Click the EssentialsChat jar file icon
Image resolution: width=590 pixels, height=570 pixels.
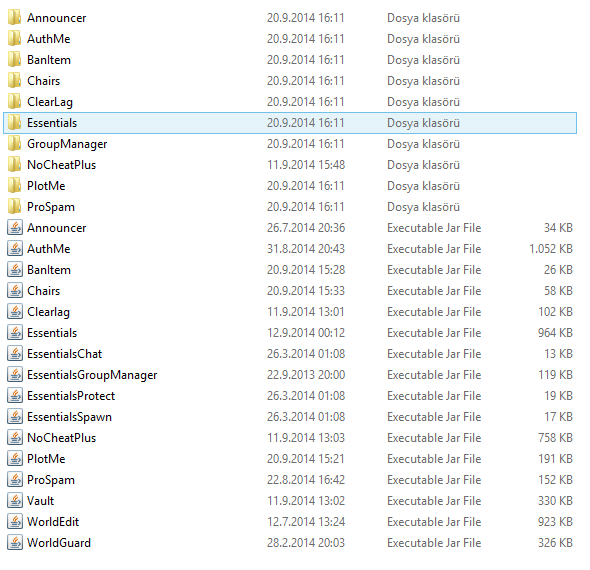click(15, 354)
